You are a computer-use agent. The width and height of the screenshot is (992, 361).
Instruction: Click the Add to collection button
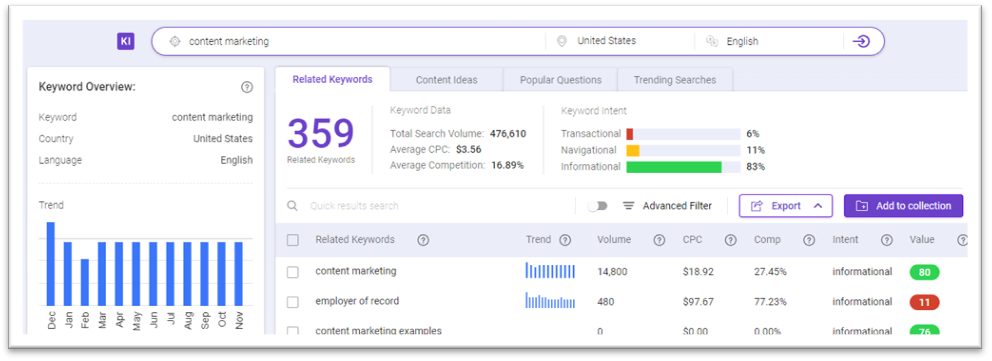click(903, 206)
